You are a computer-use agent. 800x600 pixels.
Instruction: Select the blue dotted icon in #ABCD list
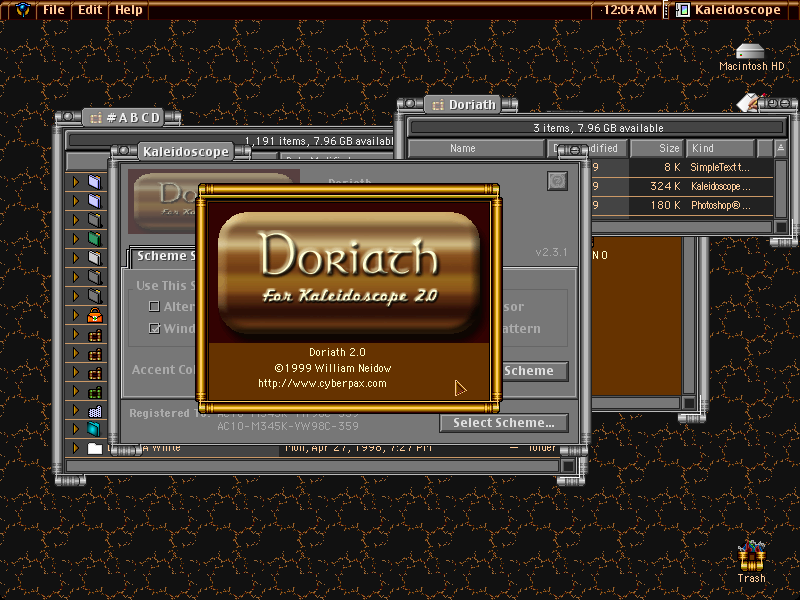pos(95,411)
